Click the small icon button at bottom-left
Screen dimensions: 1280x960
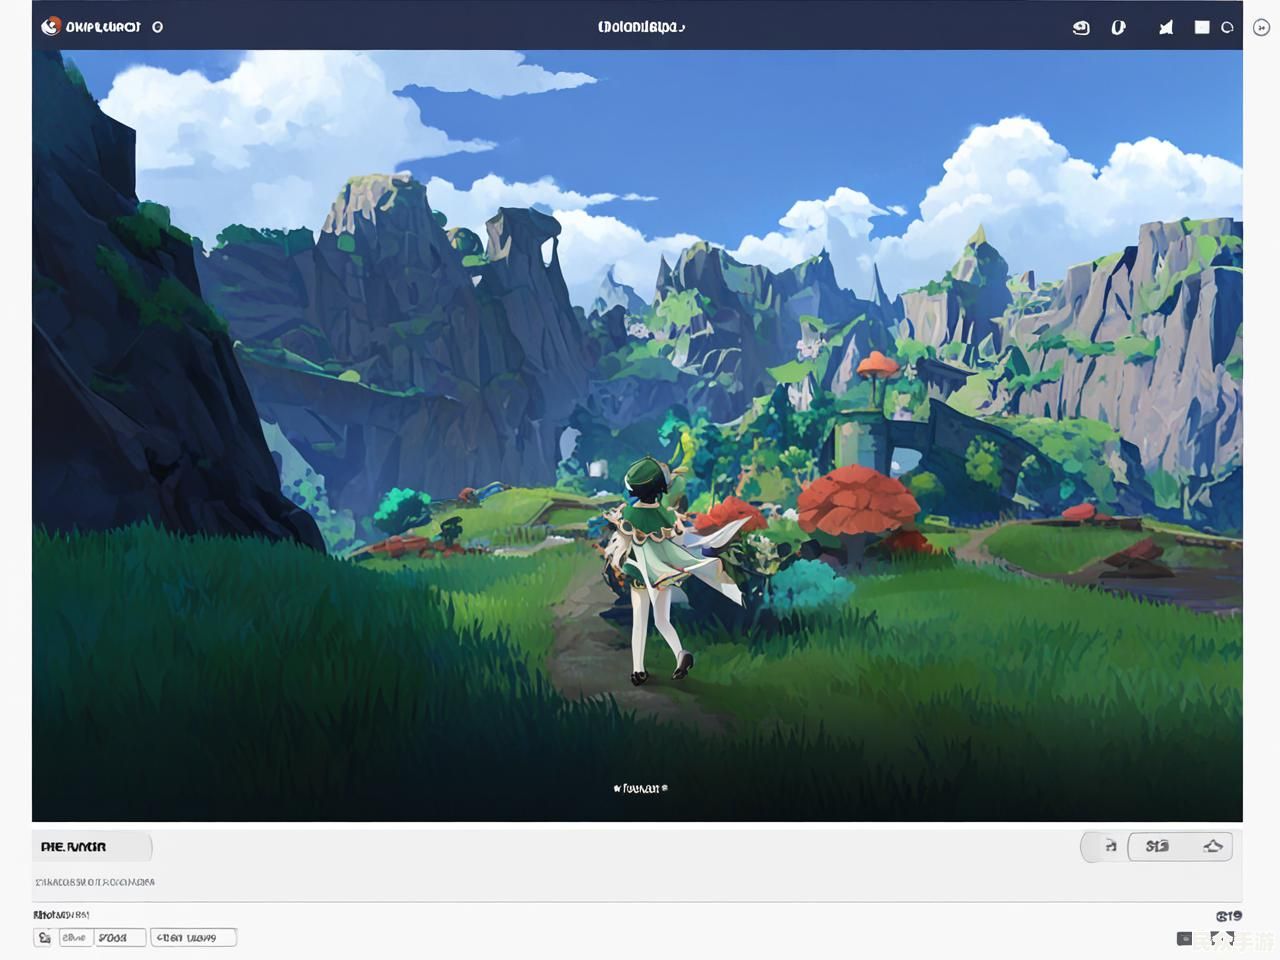pyautogui.click(x=43, y=937)
